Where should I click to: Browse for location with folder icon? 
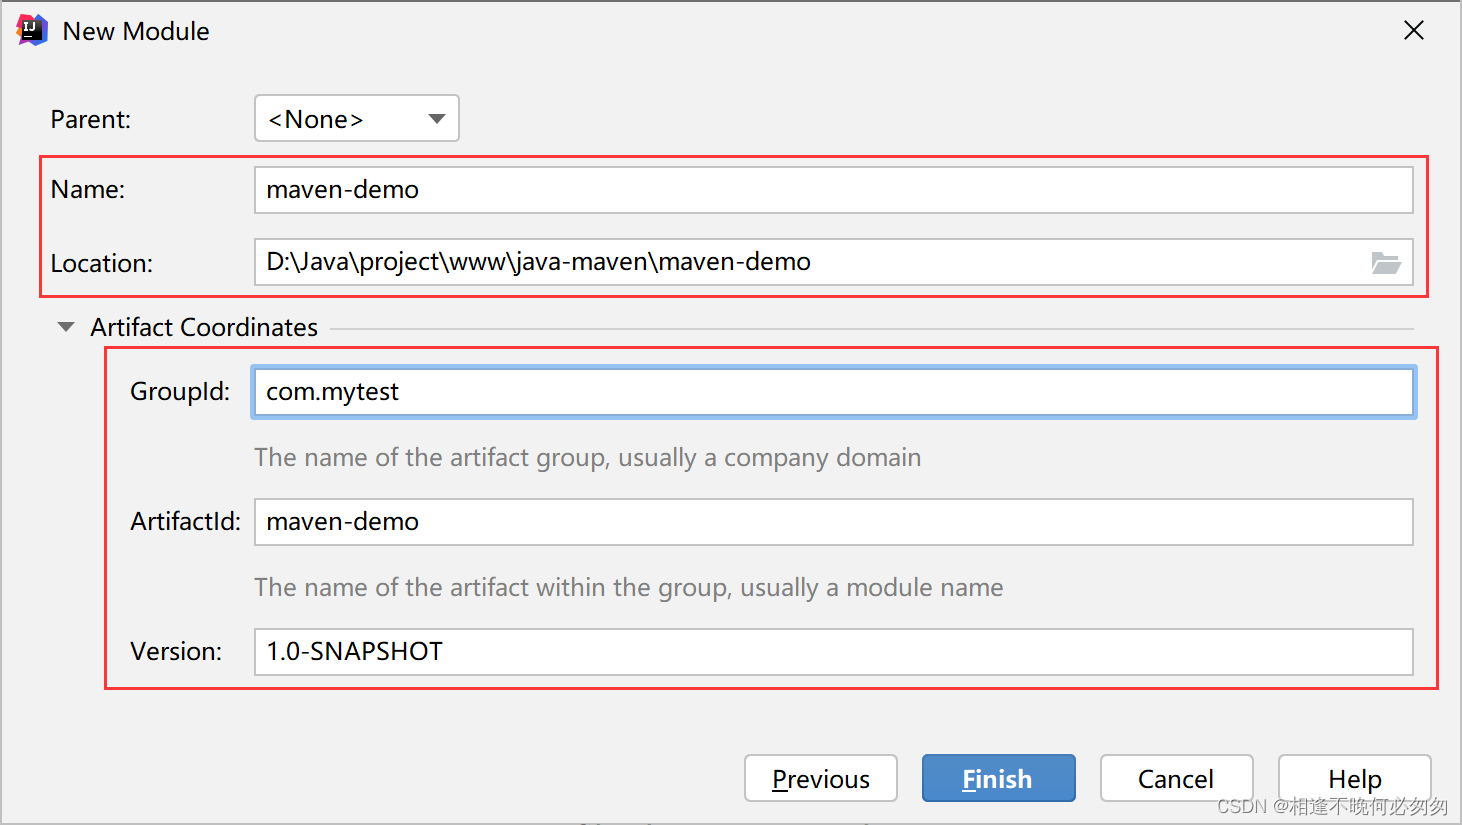tap(1386, 263)
